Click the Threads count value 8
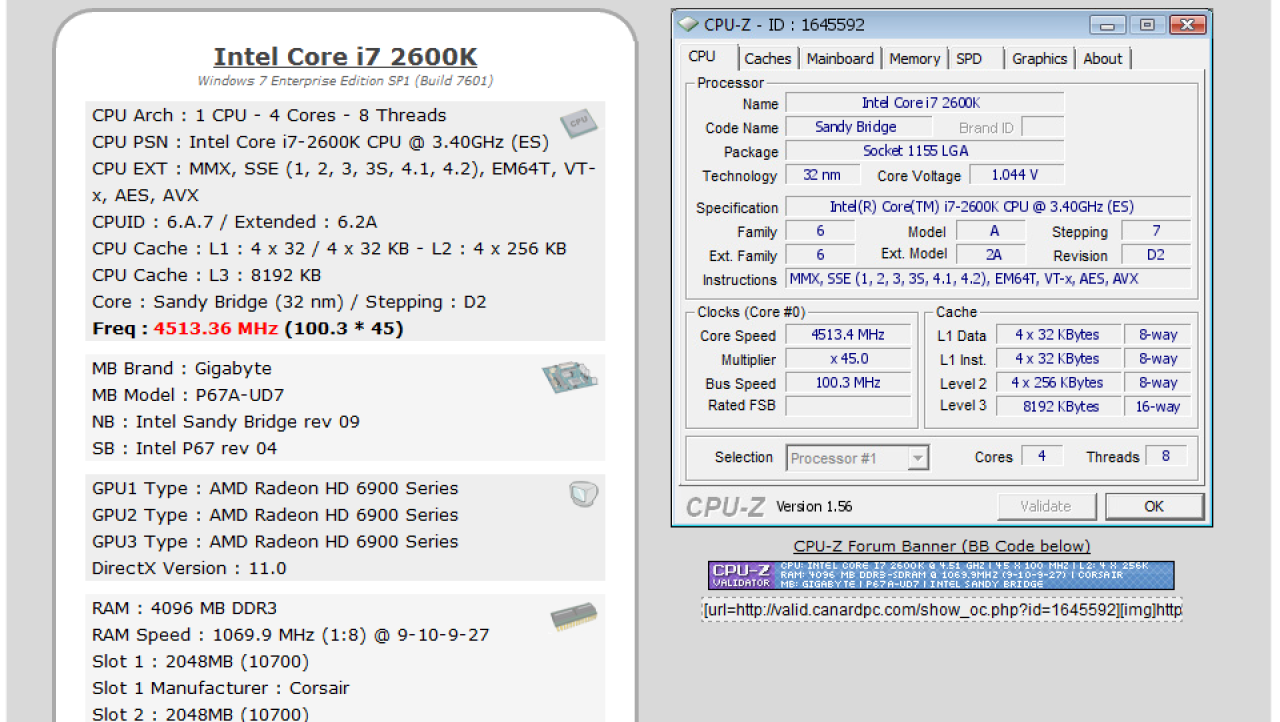The height and width of the screenshot is (722, 1280). click(1166, 456)
